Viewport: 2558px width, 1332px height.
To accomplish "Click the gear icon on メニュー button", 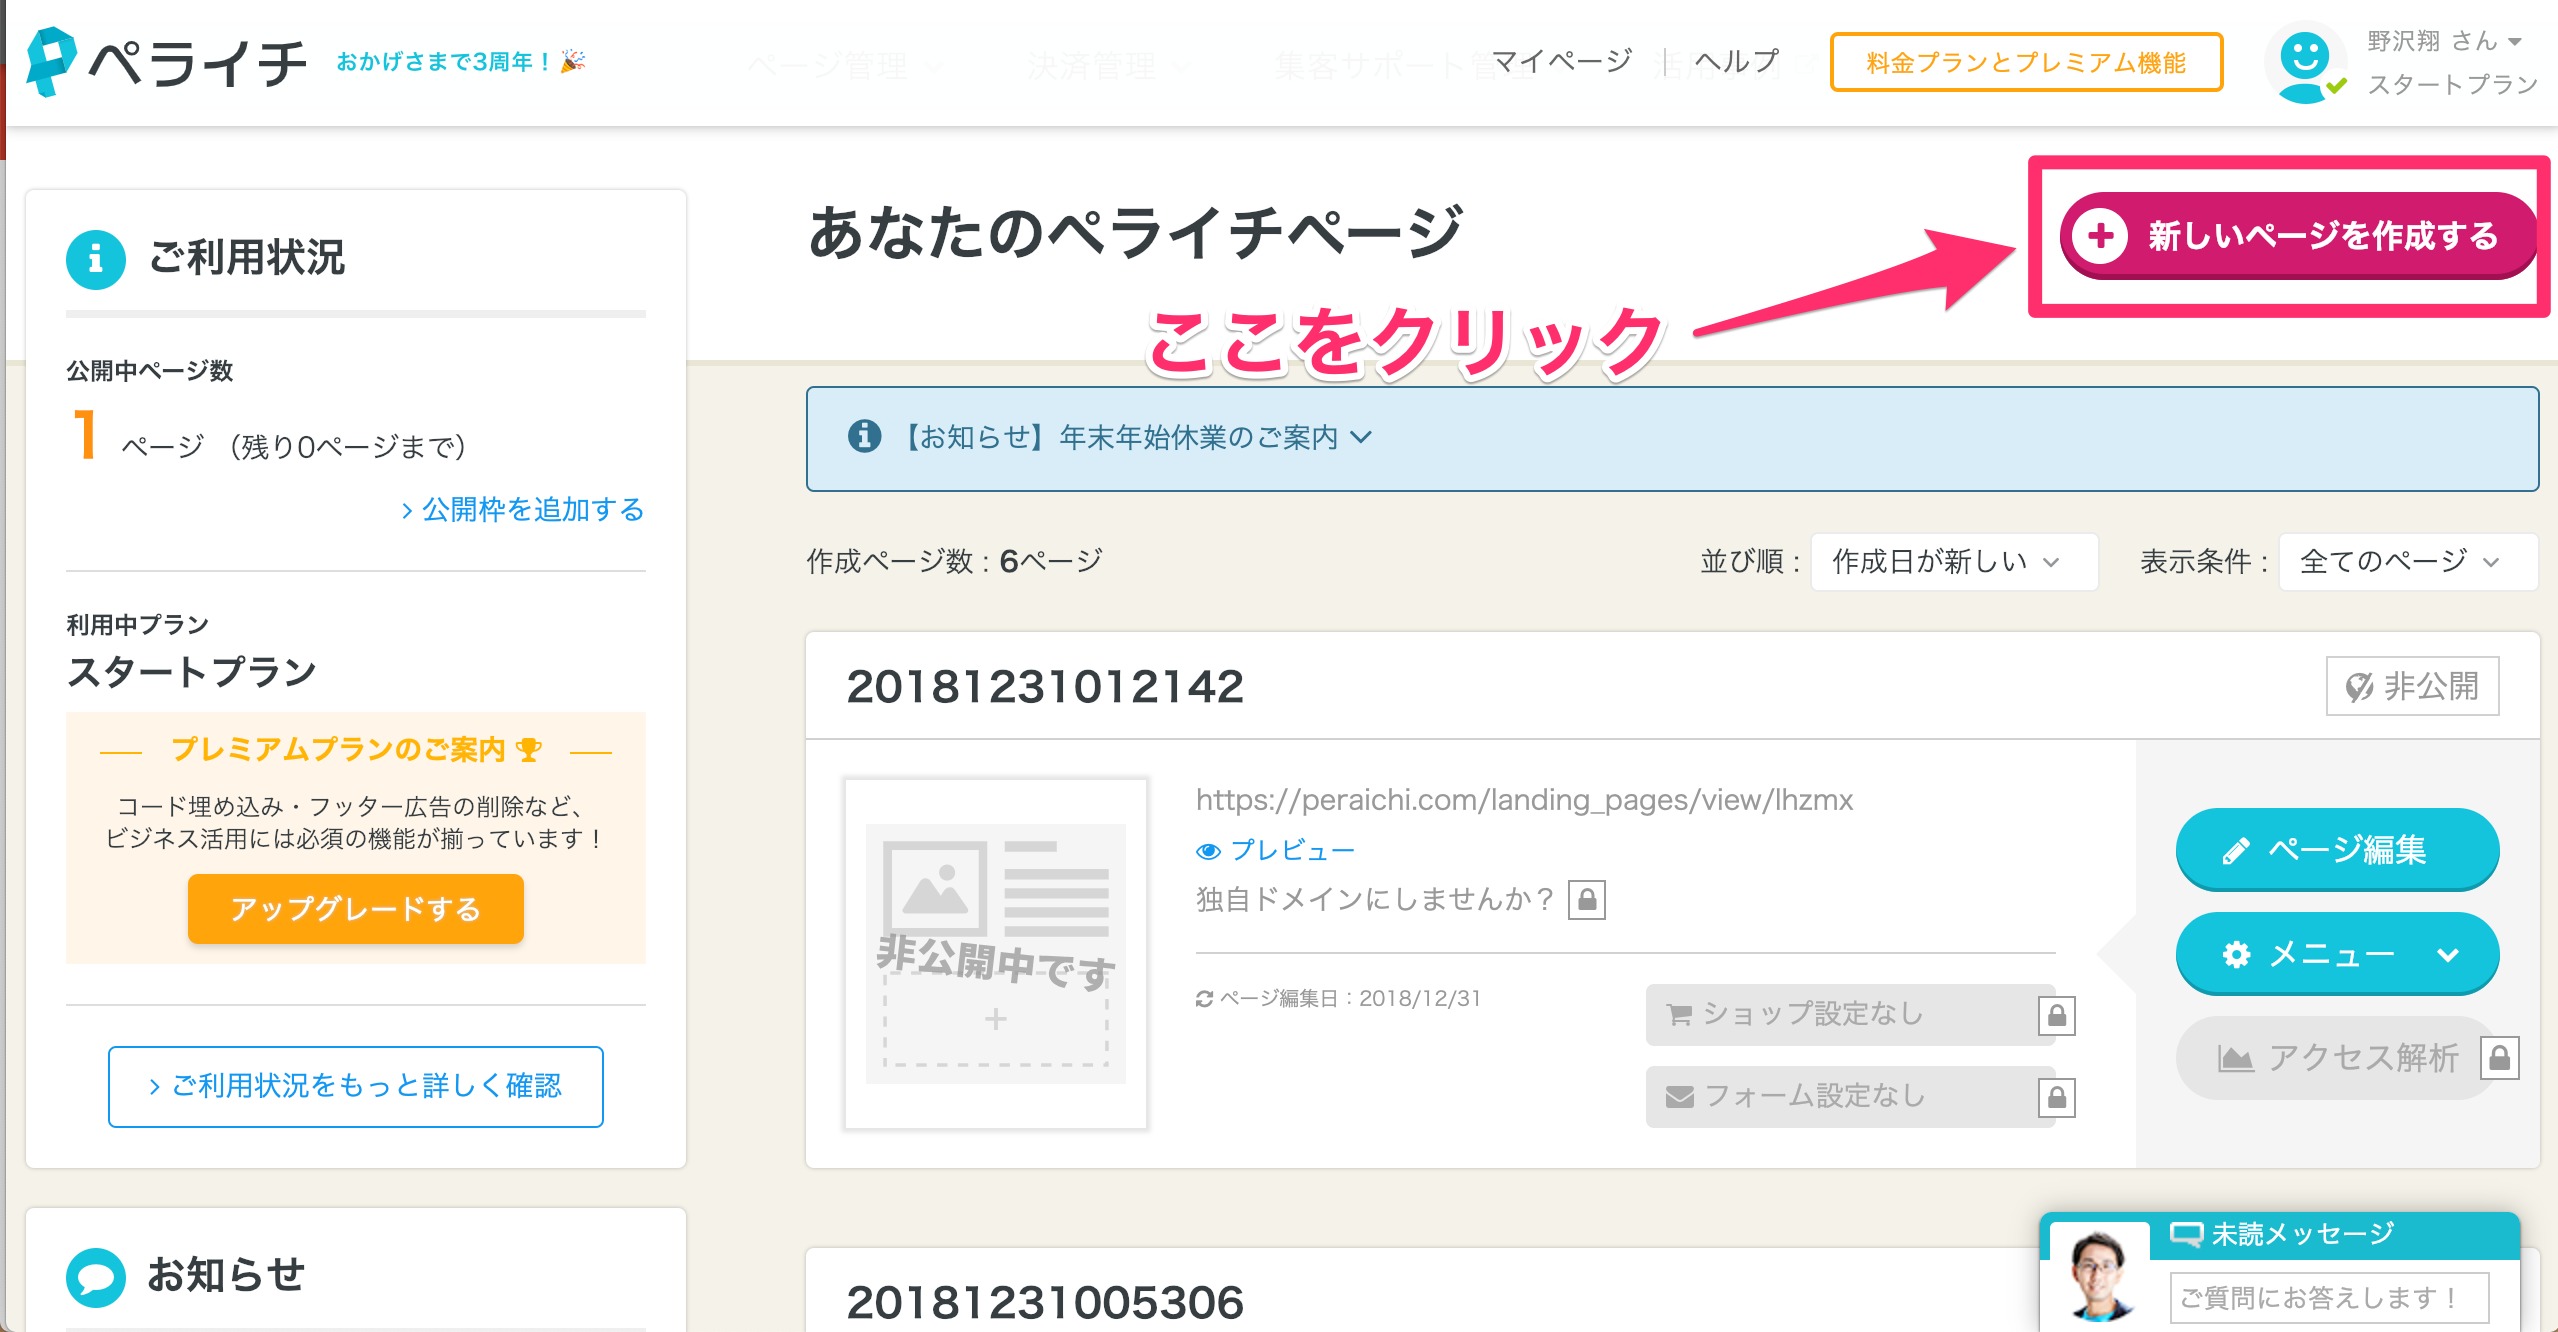I will [x=2236, y=955].
